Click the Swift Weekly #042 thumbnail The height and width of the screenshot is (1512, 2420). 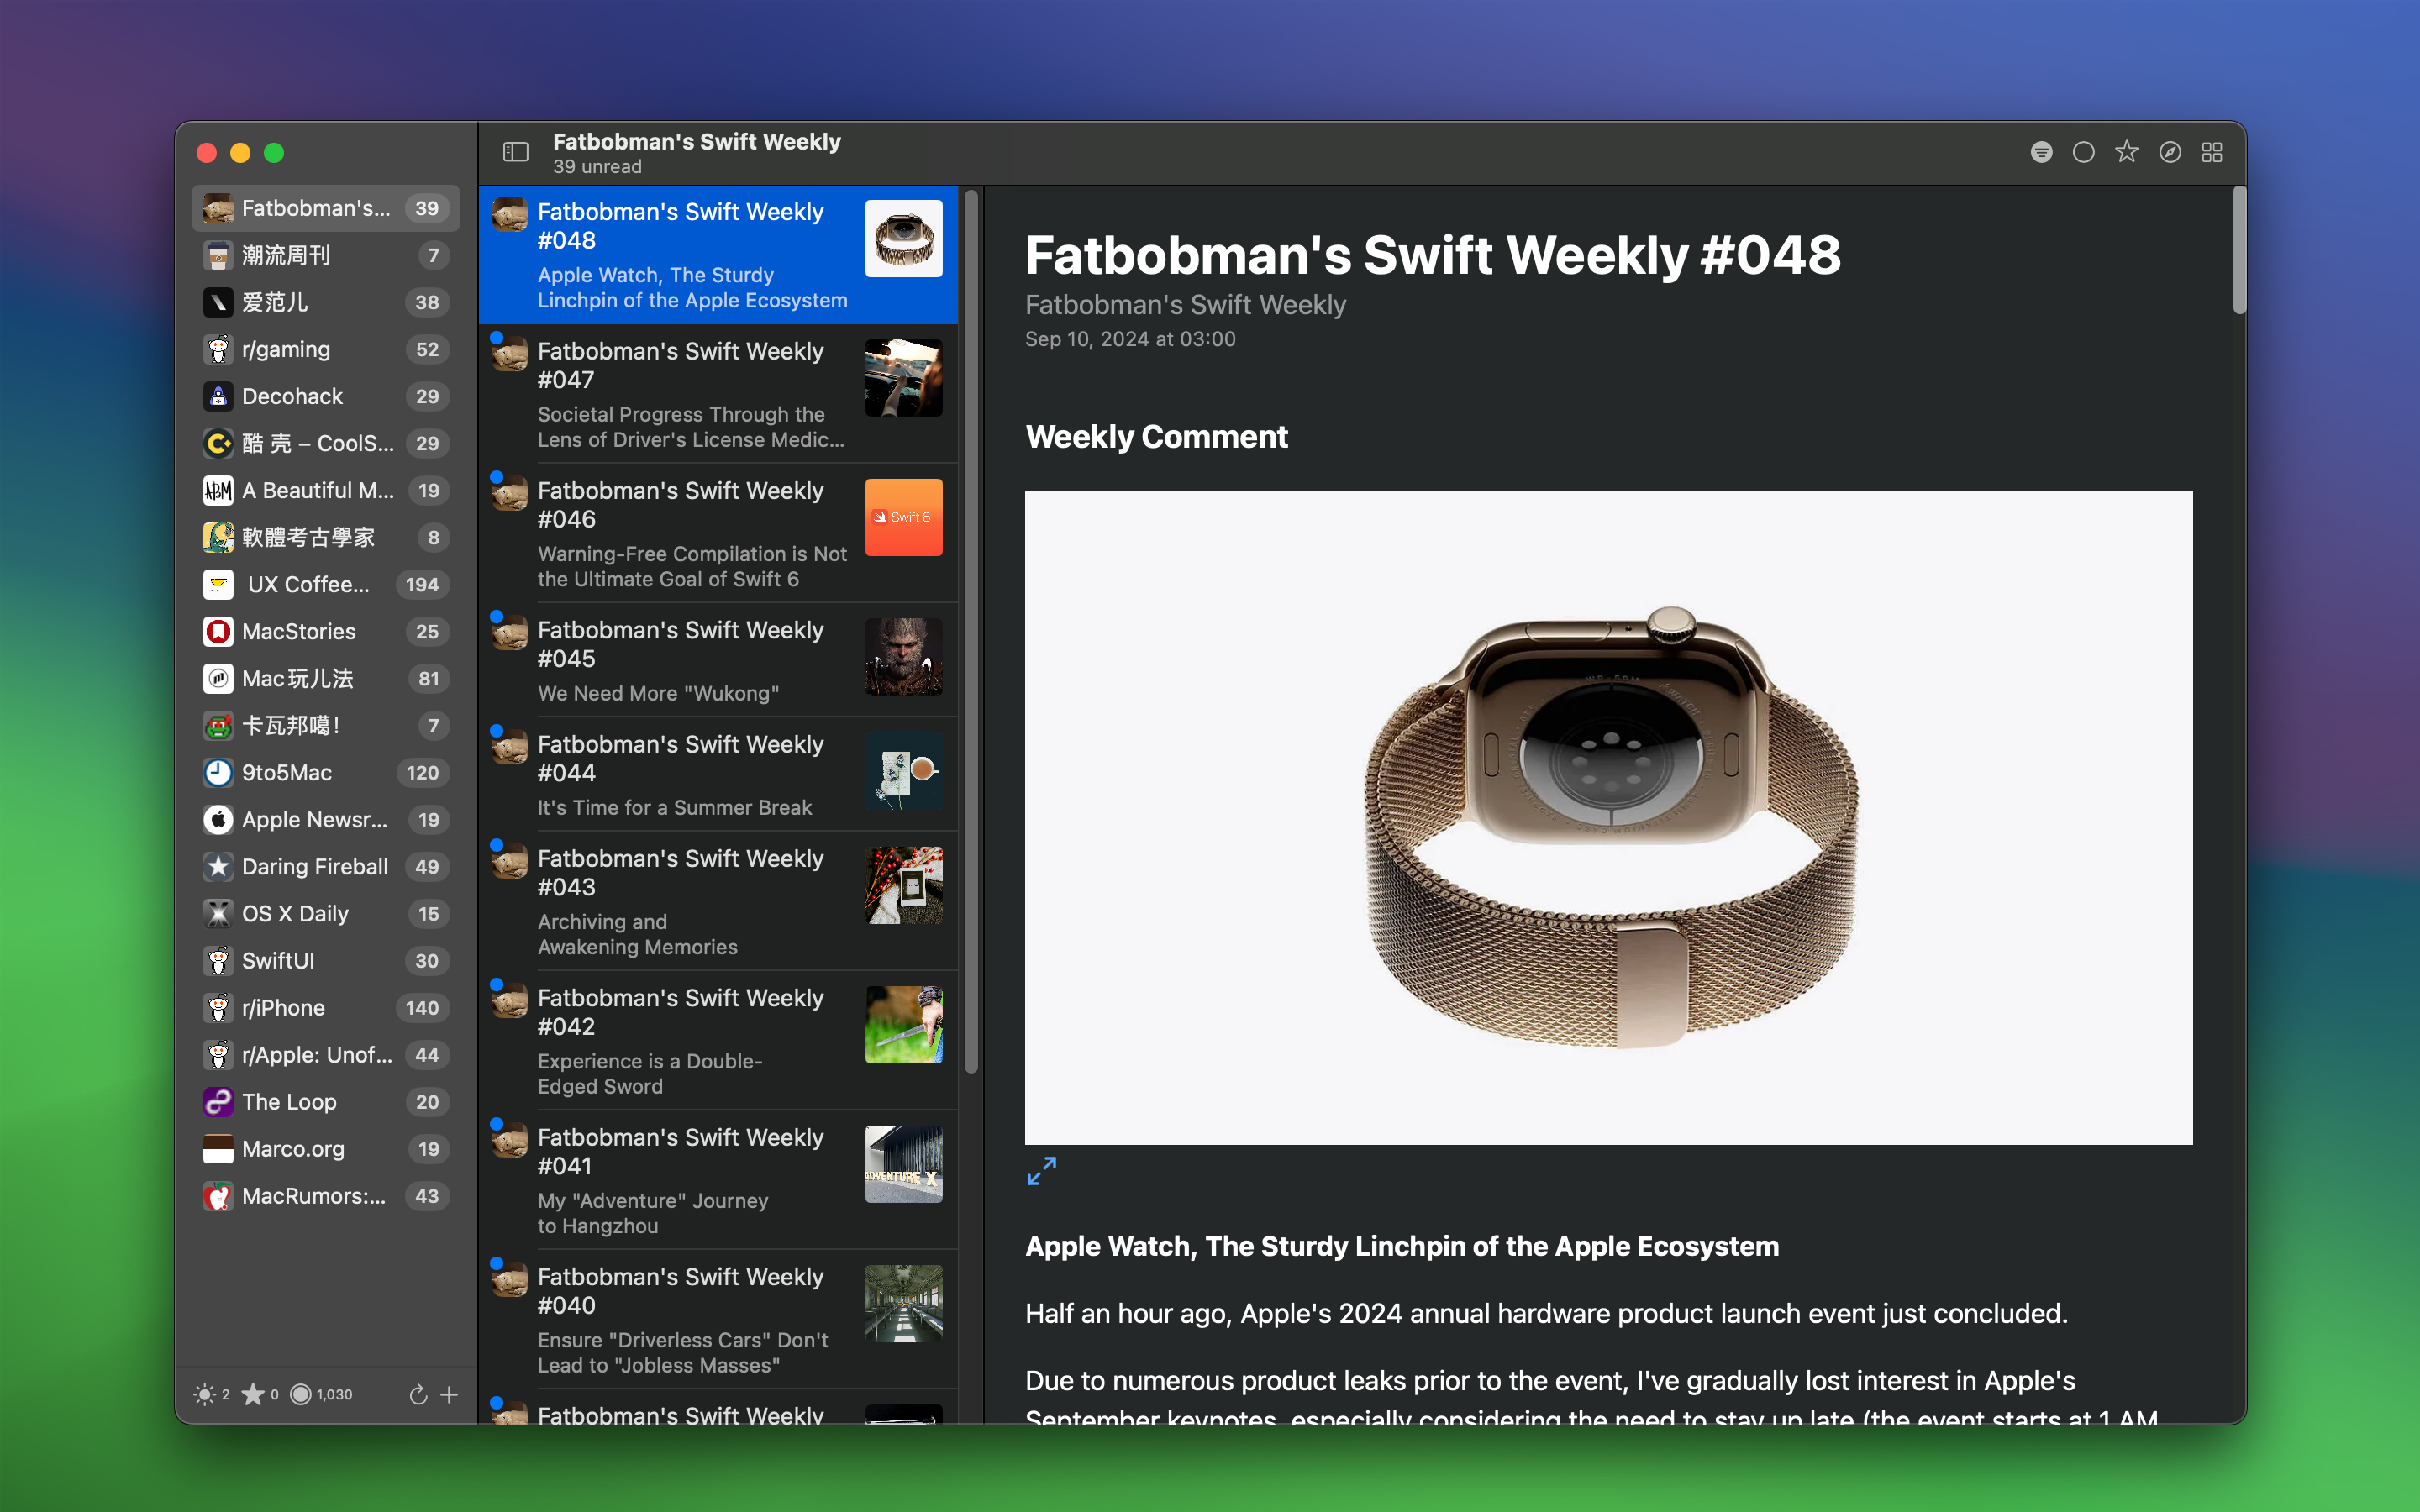pyautogui.click(x=903, y=1025)
